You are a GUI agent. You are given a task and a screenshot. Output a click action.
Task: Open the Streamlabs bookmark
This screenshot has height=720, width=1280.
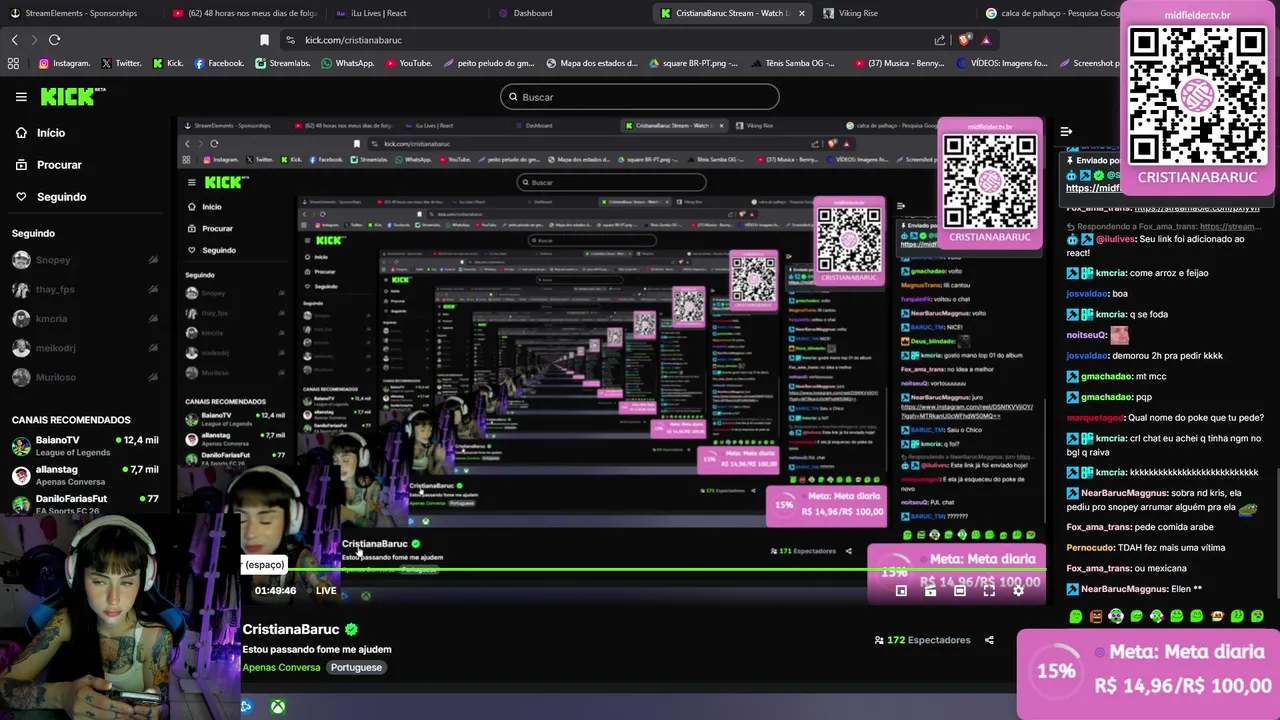283,63
